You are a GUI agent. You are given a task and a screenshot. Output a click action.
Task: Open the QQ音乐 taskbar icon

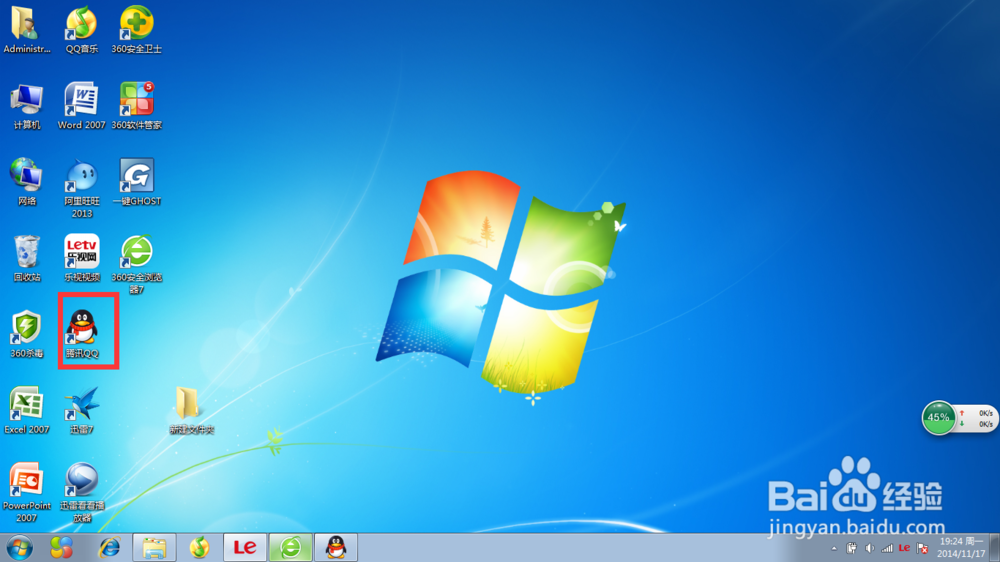coord(200,547)
